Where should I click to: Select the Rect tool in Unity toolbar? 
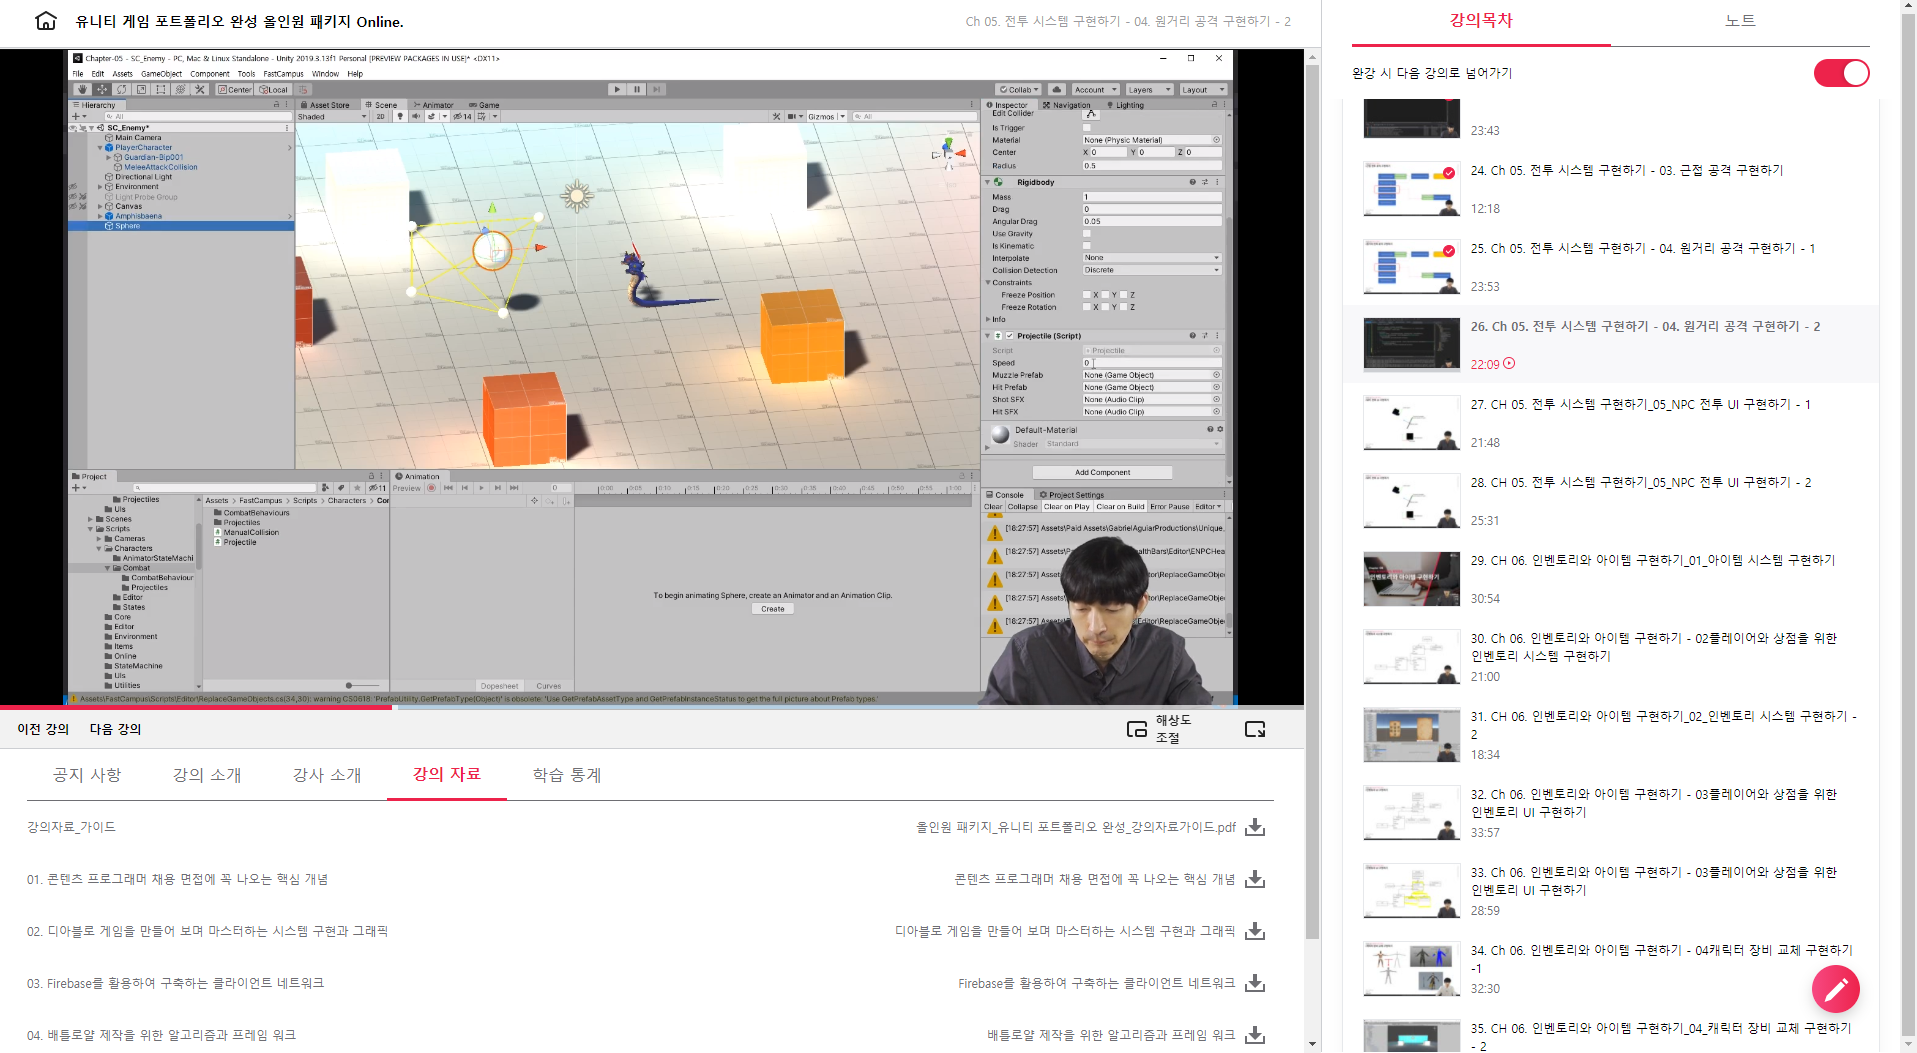160,89
